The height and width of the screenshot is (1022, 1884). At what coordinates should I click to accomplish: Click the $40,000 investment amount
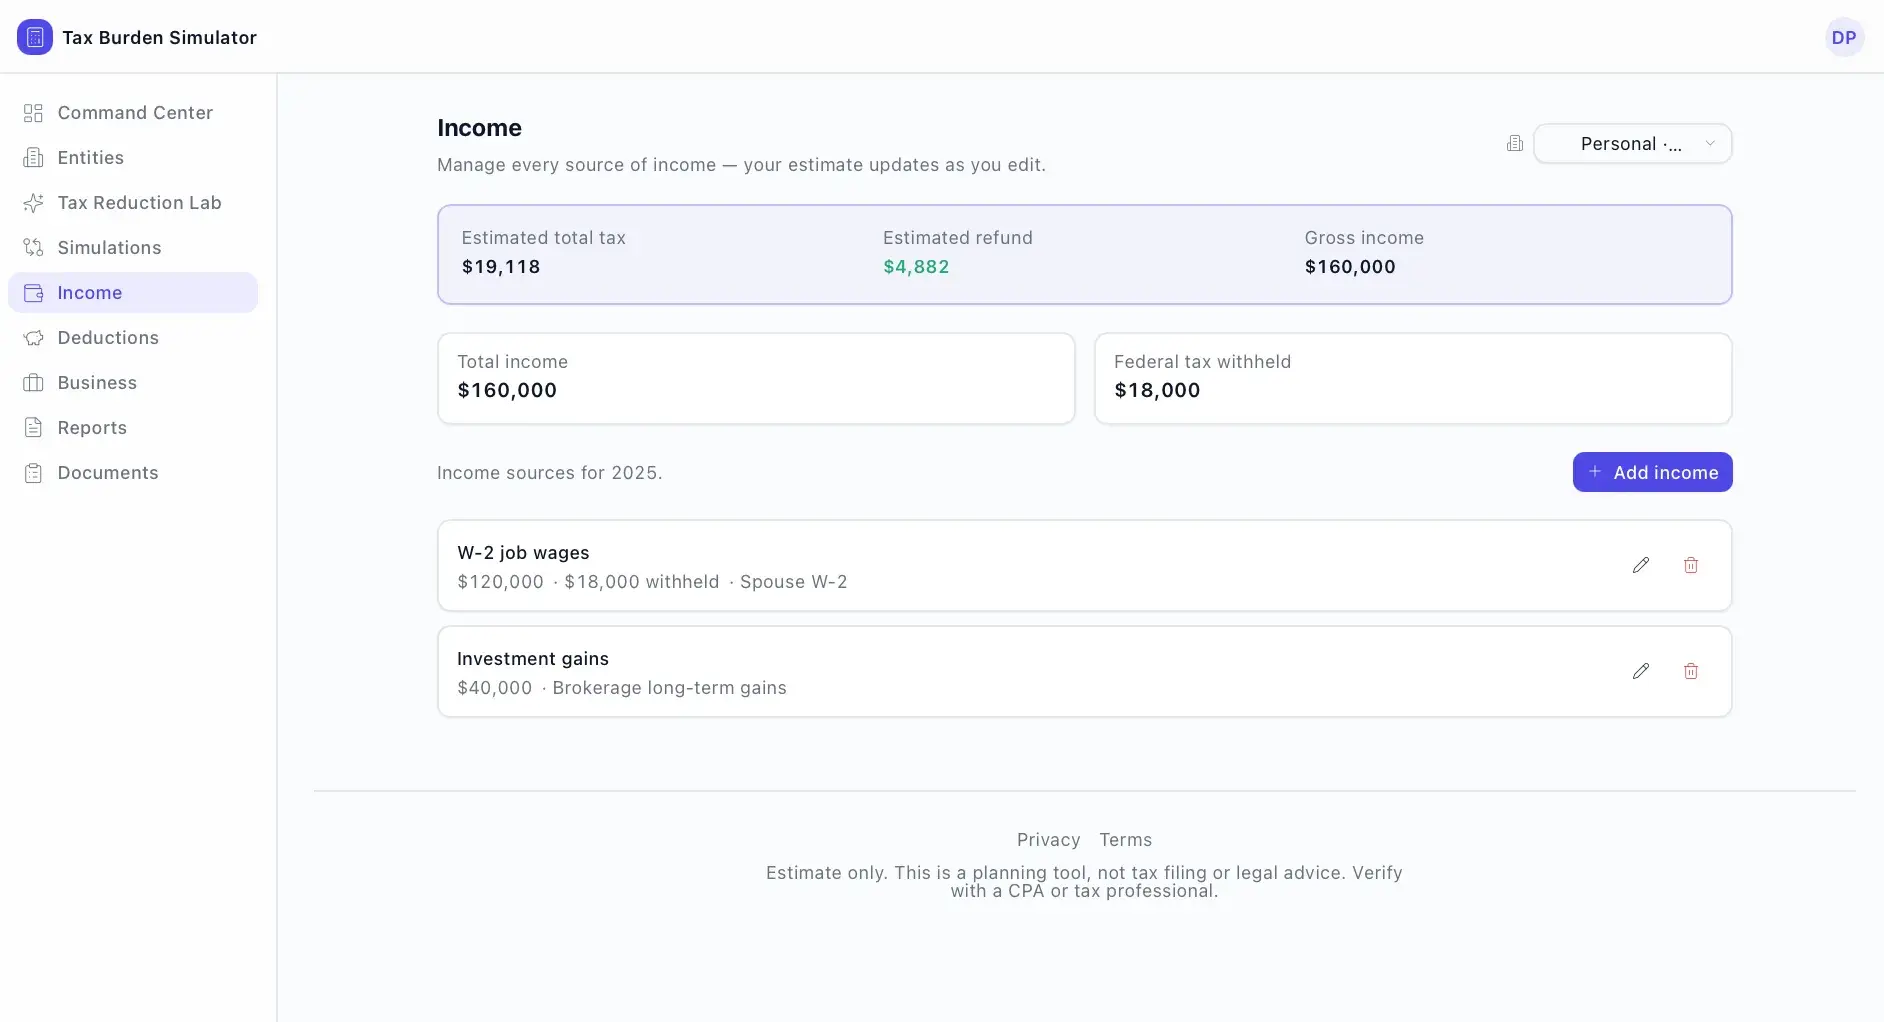click(495, 688)
